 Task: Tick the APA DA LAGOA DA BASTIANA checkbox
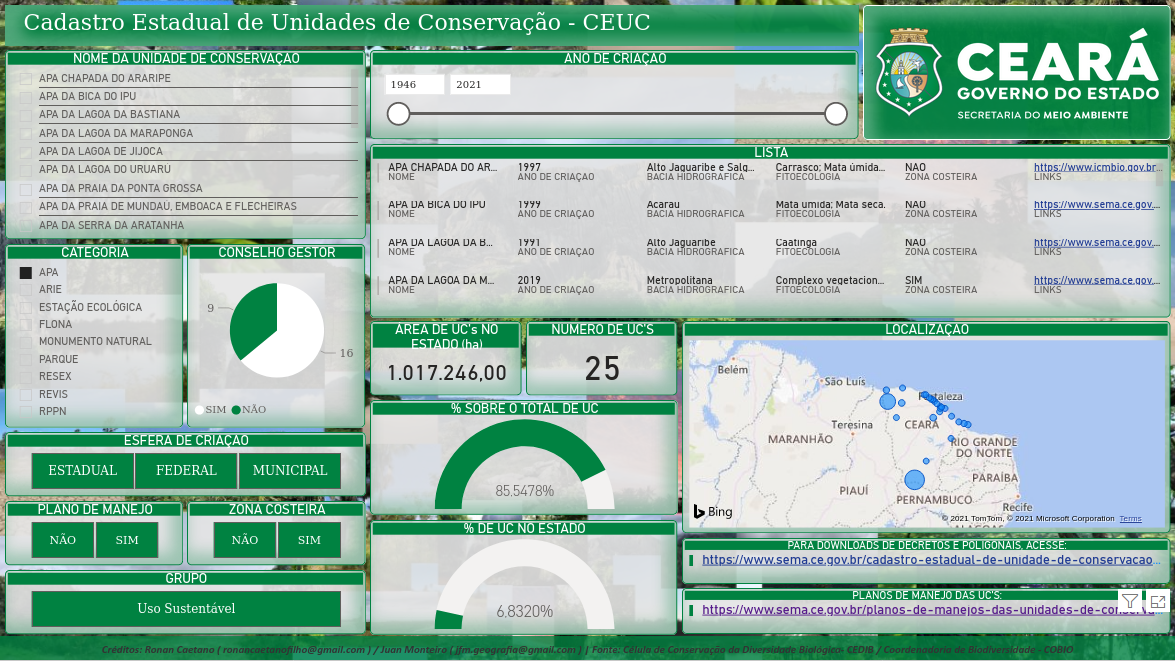click(x=26, y=115)
